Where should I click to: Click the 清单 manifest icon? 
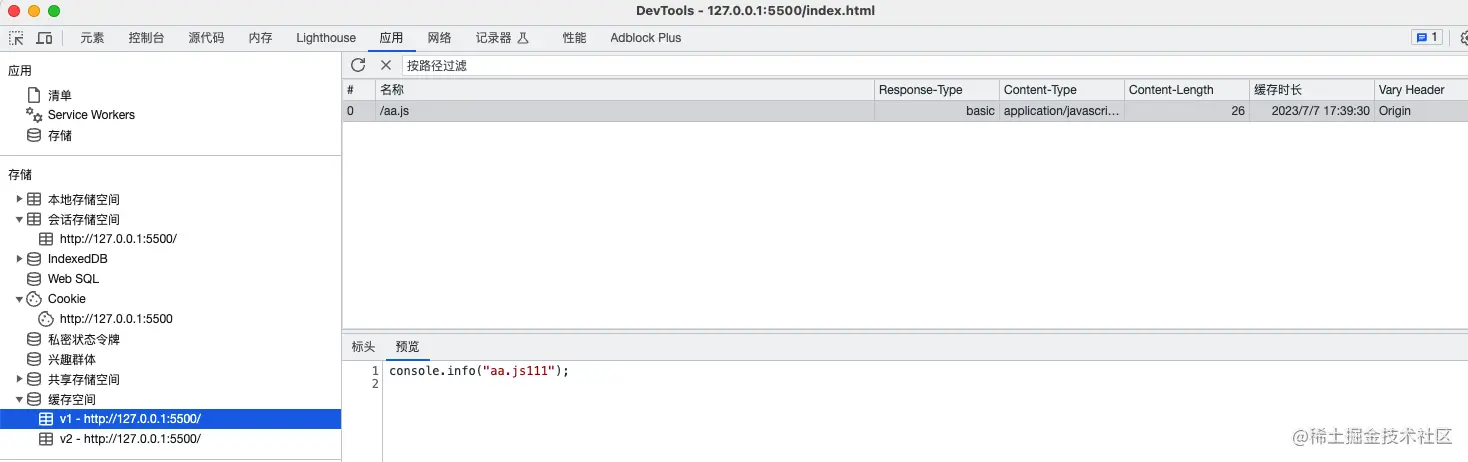pyautogui.click(x=34, y=95)
